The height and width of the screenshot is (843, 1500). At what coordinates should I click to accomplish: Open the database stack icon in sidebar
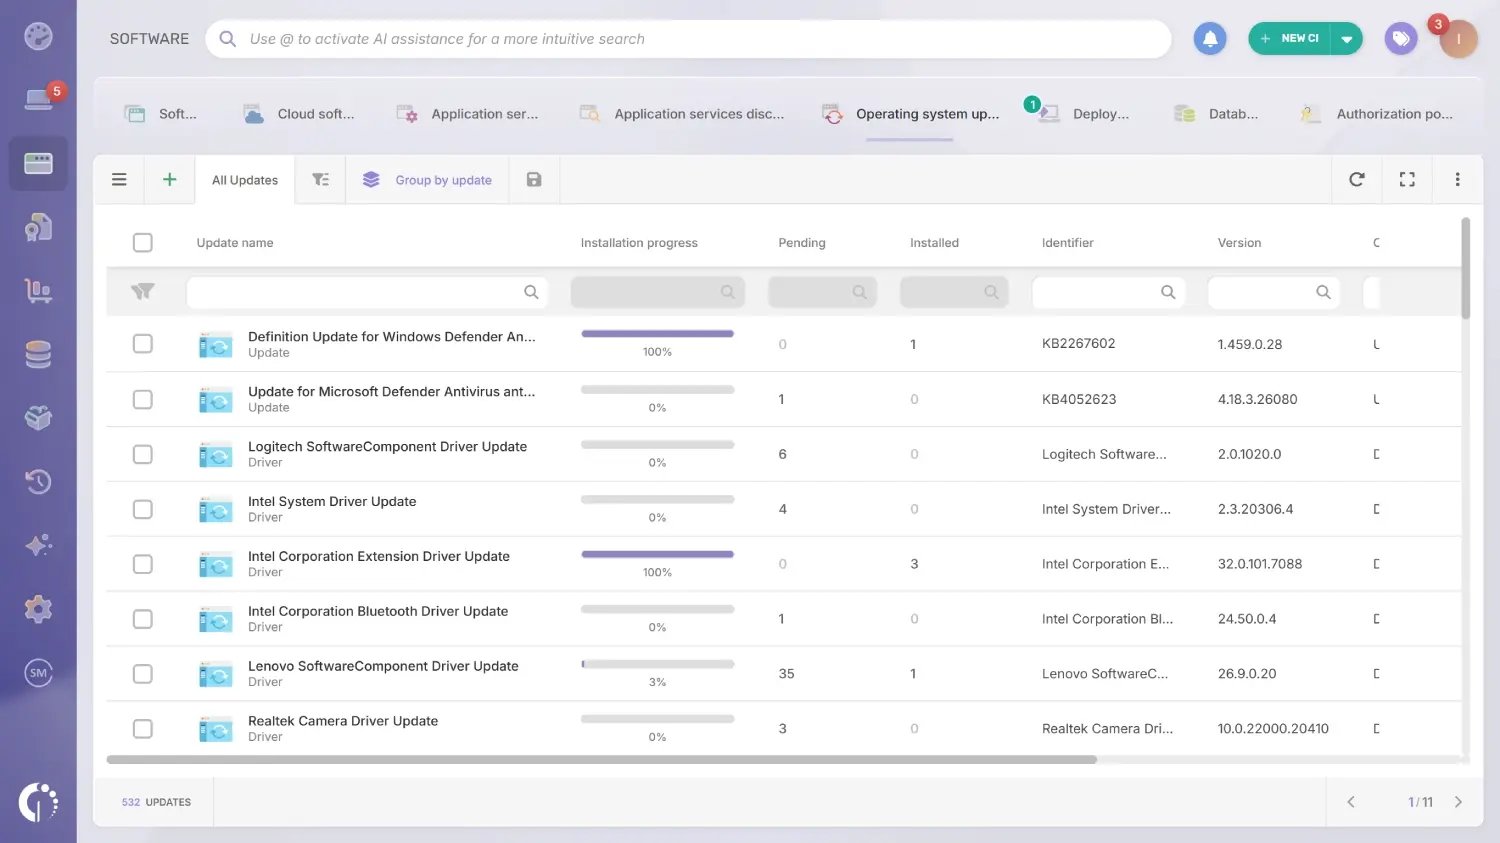tap(38, 355)
